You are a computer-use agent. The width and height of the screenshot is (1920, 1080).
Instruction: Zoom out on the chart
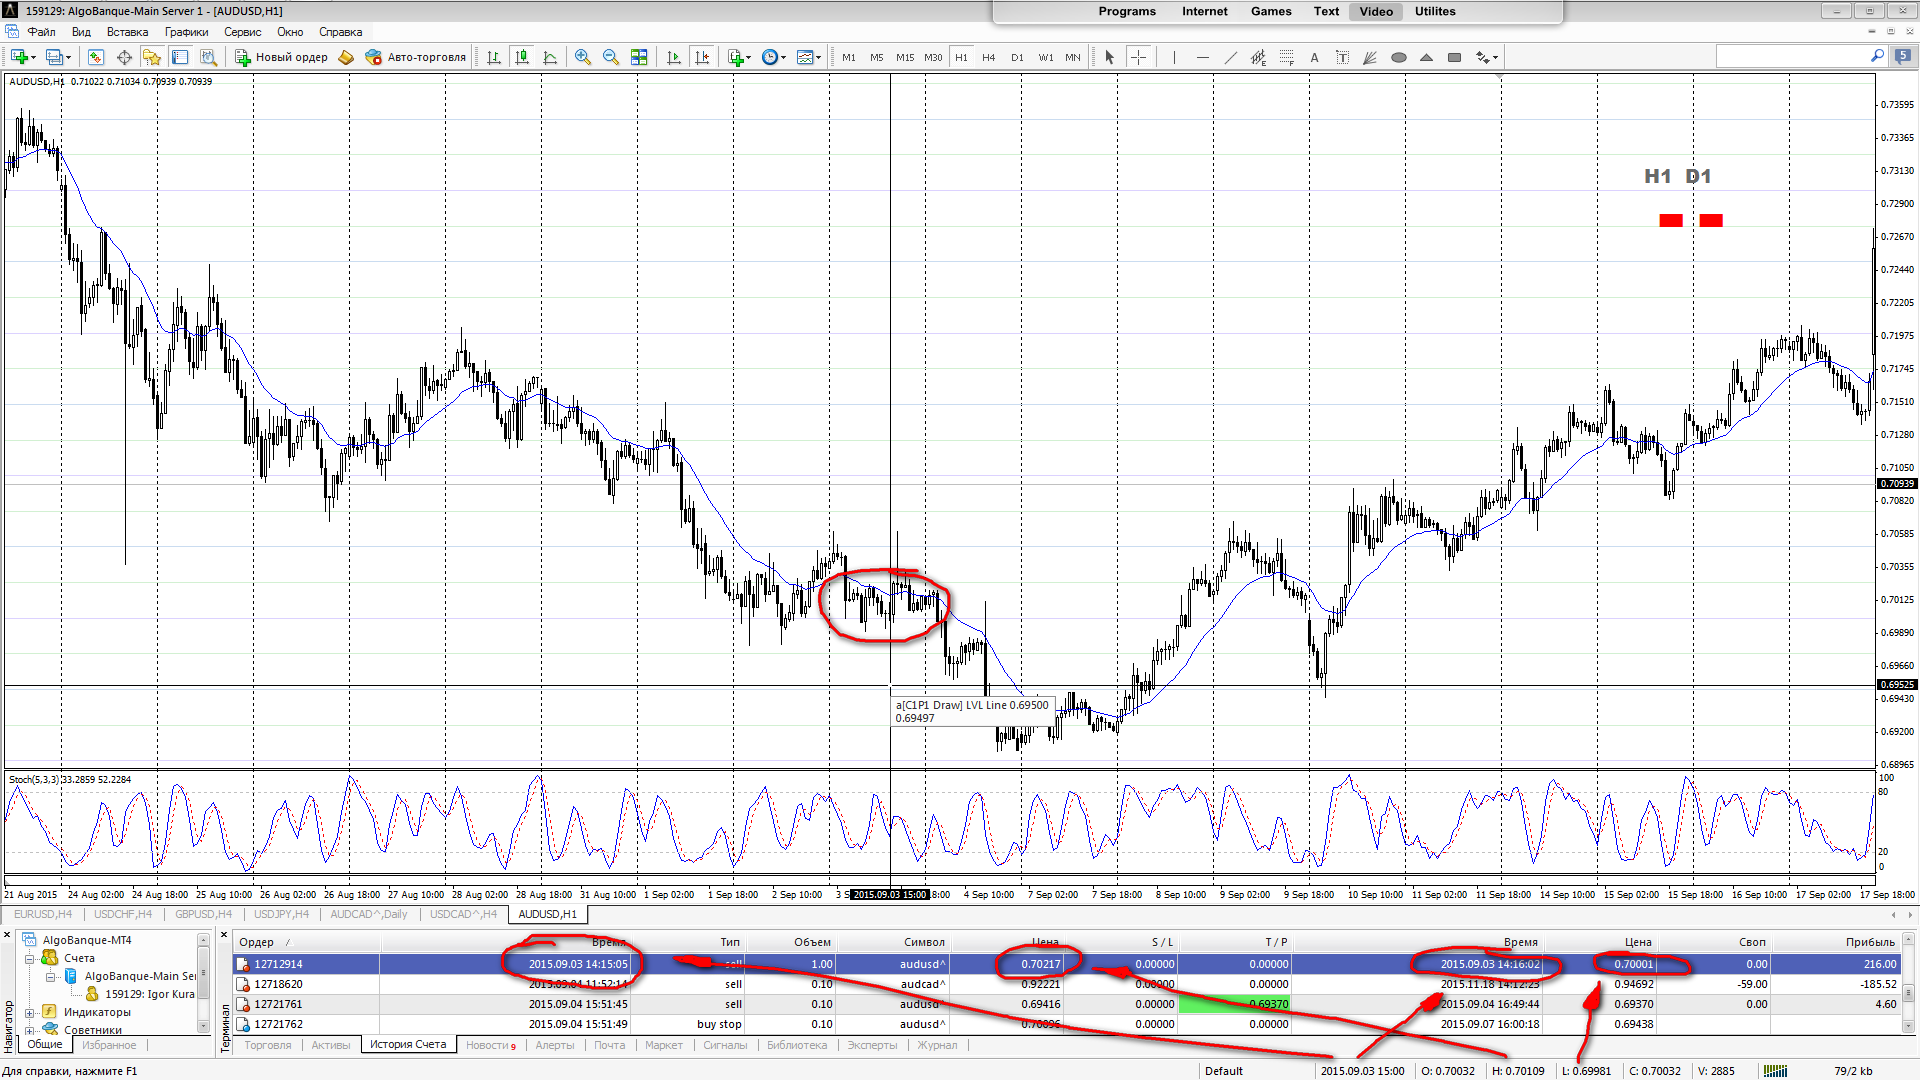coord(611,57)
